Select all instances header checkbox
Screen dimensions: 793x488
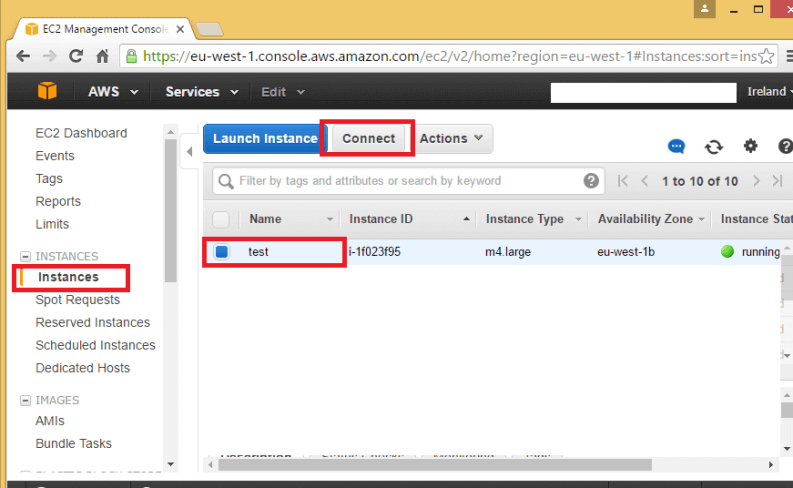tap(221, 219)
